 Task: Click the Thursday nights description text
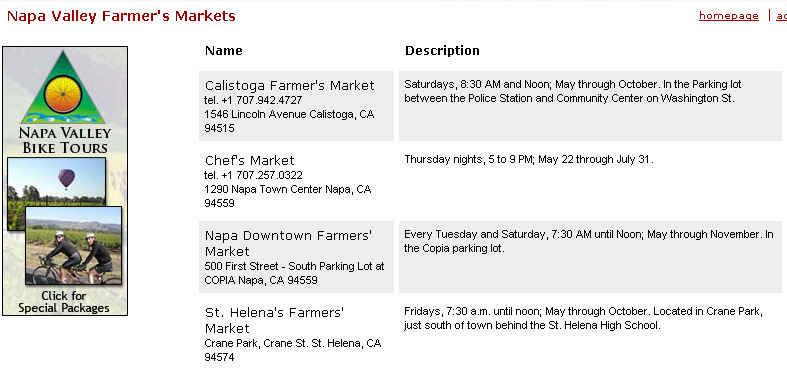tap(529, 160)
